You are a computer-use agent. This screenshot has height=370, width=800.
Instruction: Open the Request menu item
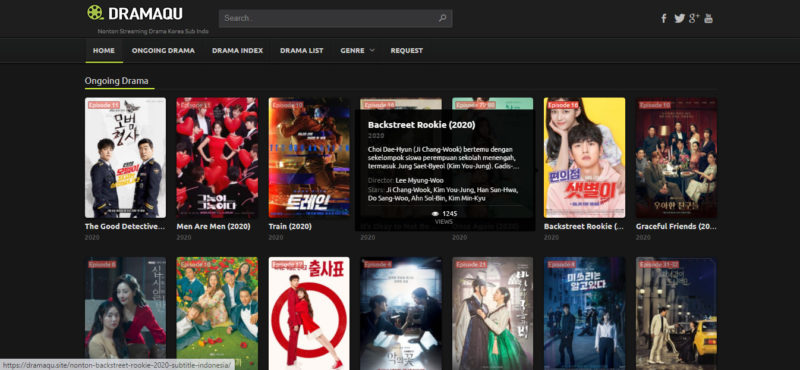407,51
